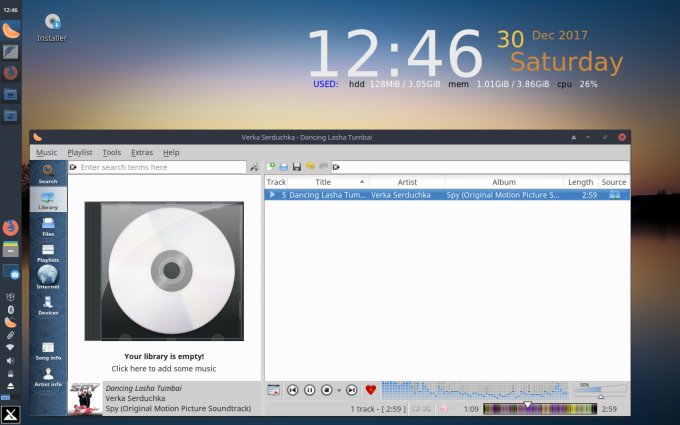The image size is (680, 425).
Task: Open the screenshot tool panel icon
Action: (10, 272)
